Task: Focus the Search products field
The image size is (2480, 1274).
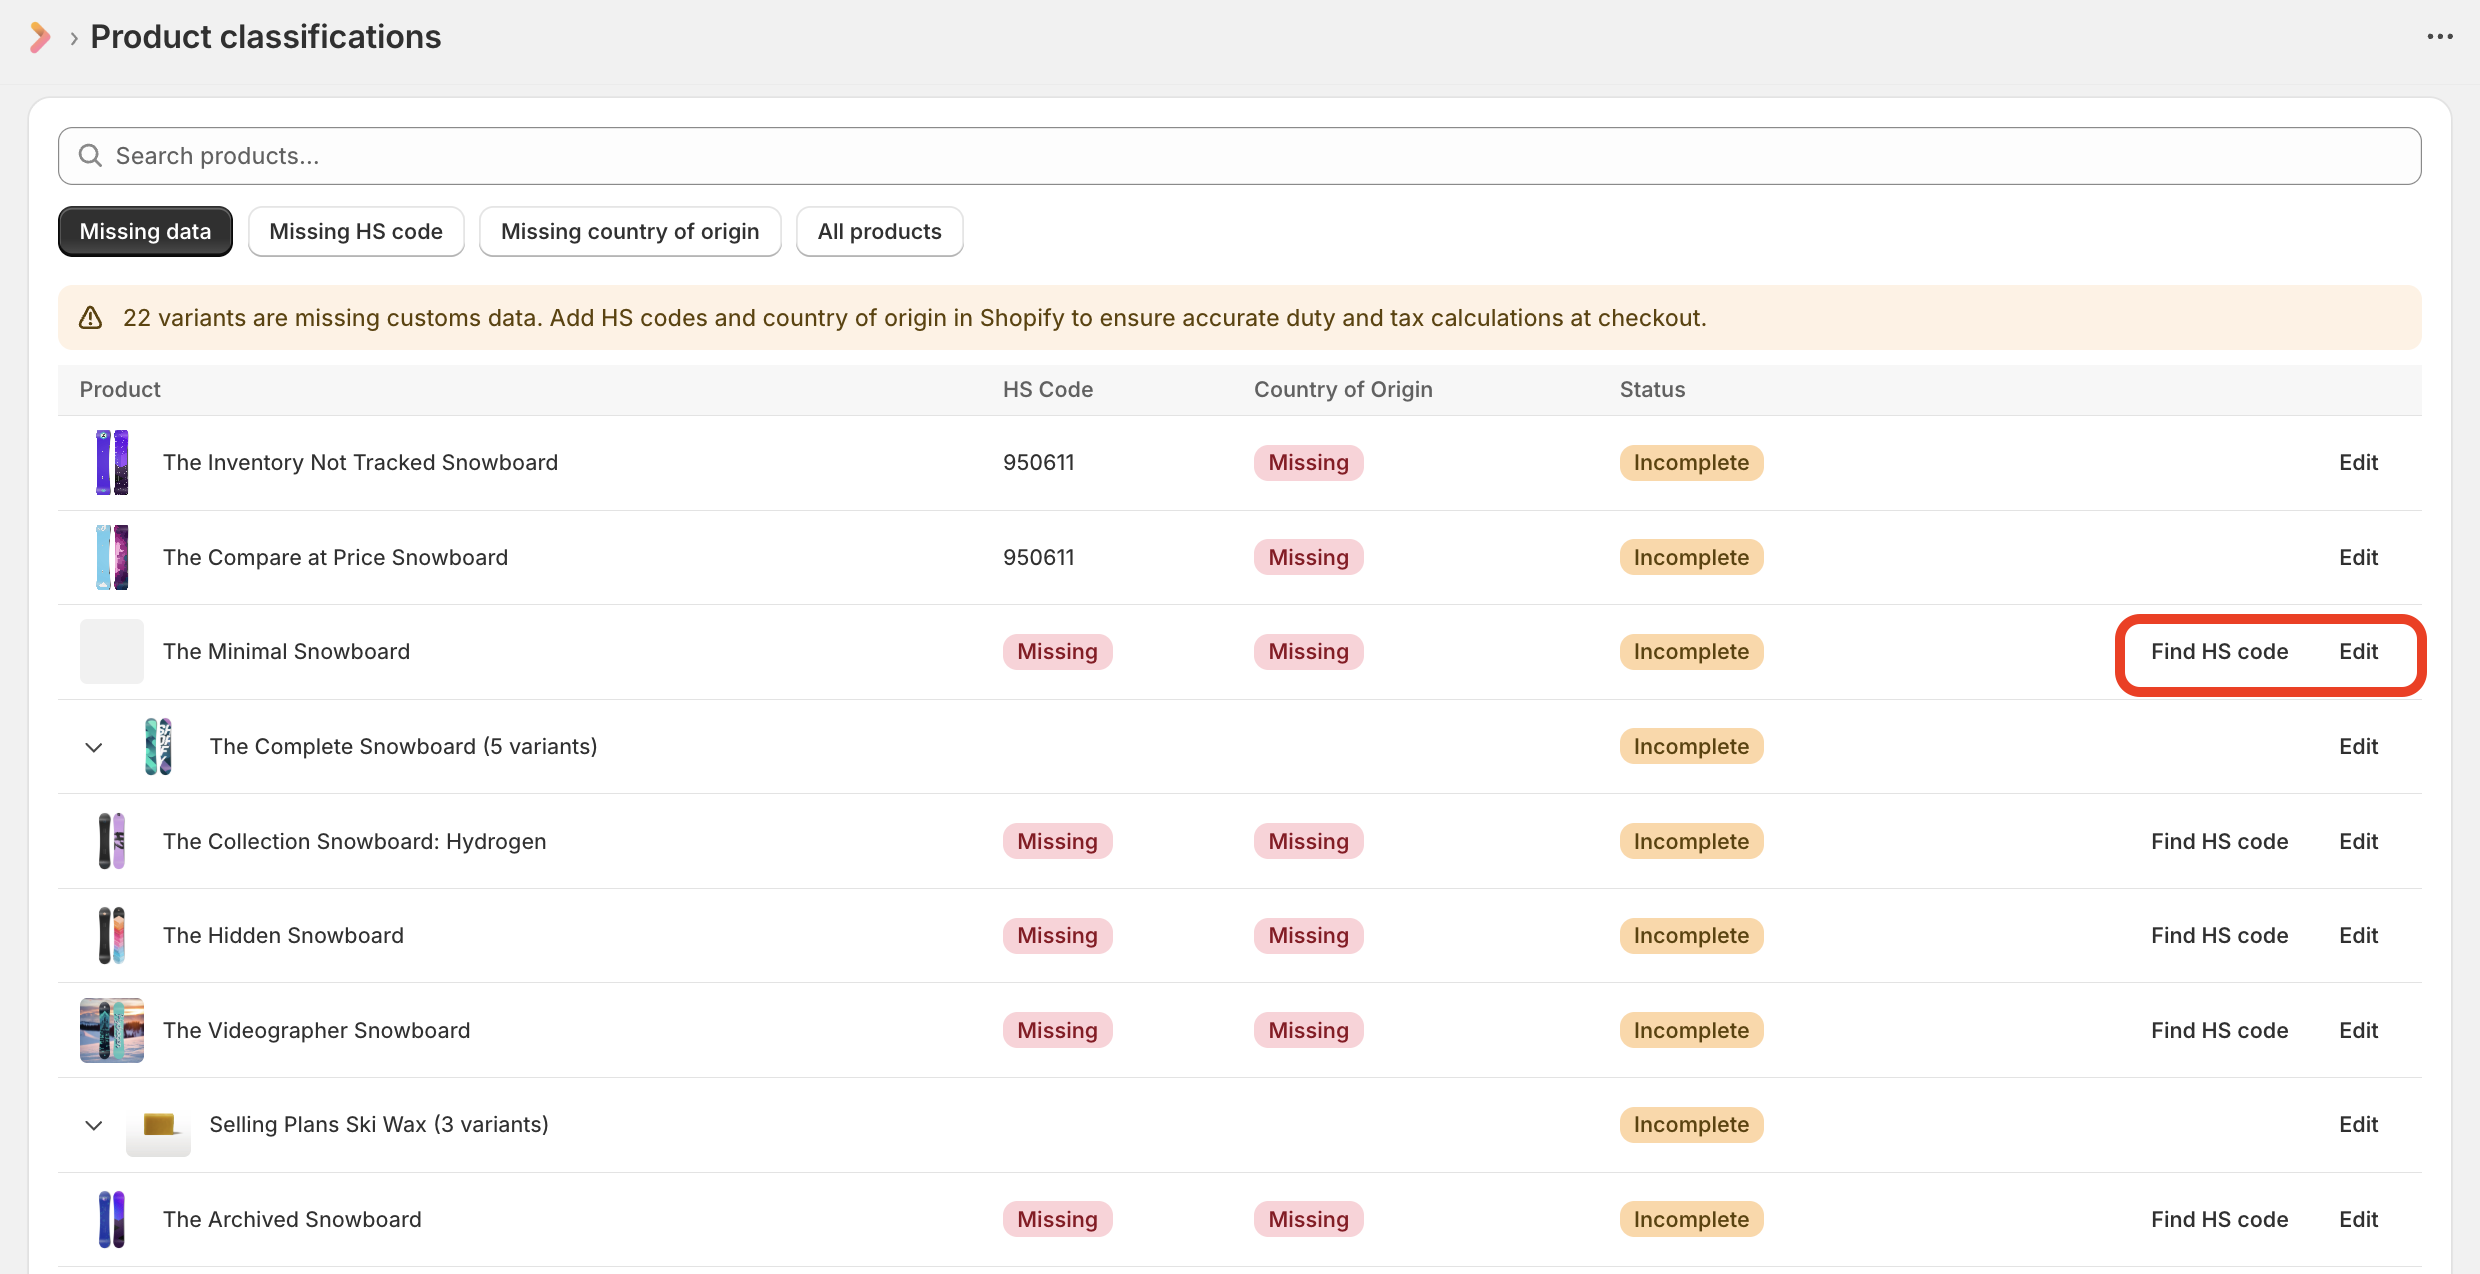Action: click(1240, 156)
